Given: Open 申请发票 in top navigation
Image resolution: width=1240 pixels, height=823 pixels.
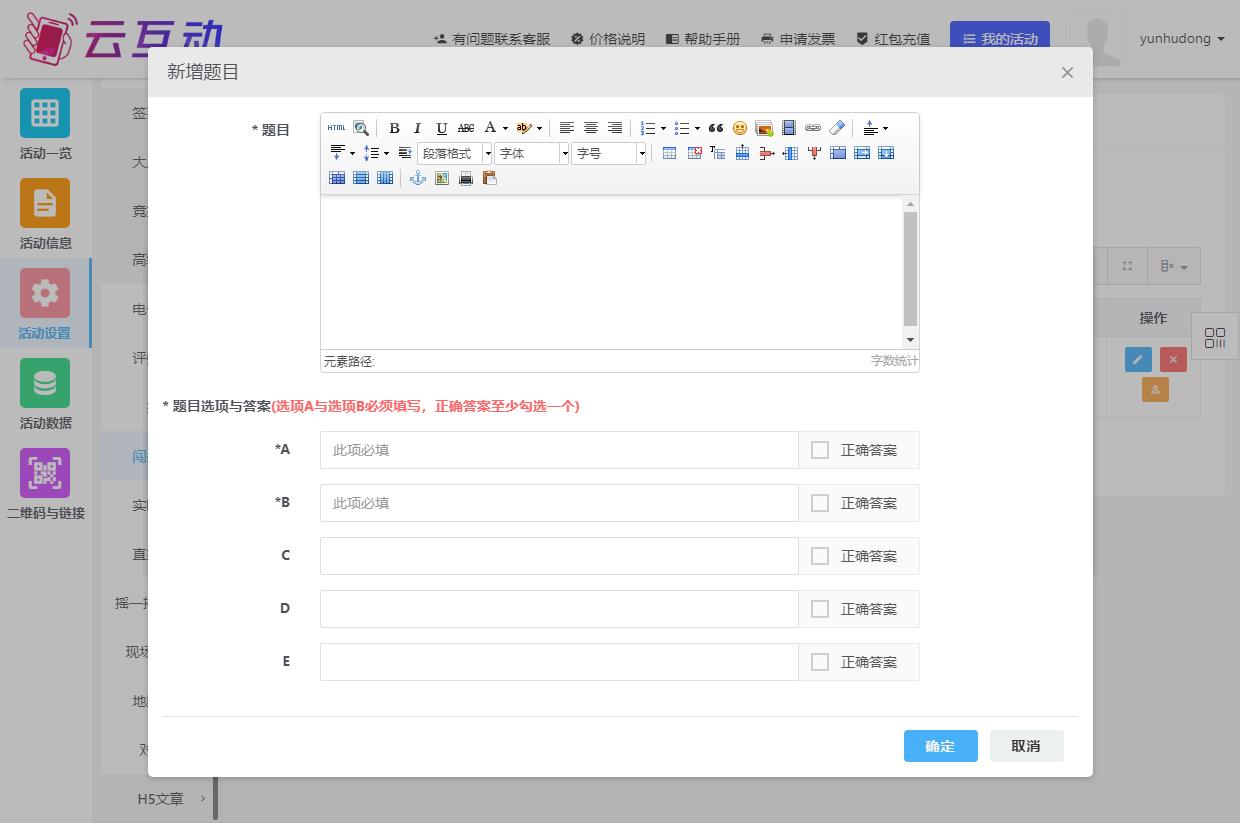Looking at the screenshot, I should (798, 39).
